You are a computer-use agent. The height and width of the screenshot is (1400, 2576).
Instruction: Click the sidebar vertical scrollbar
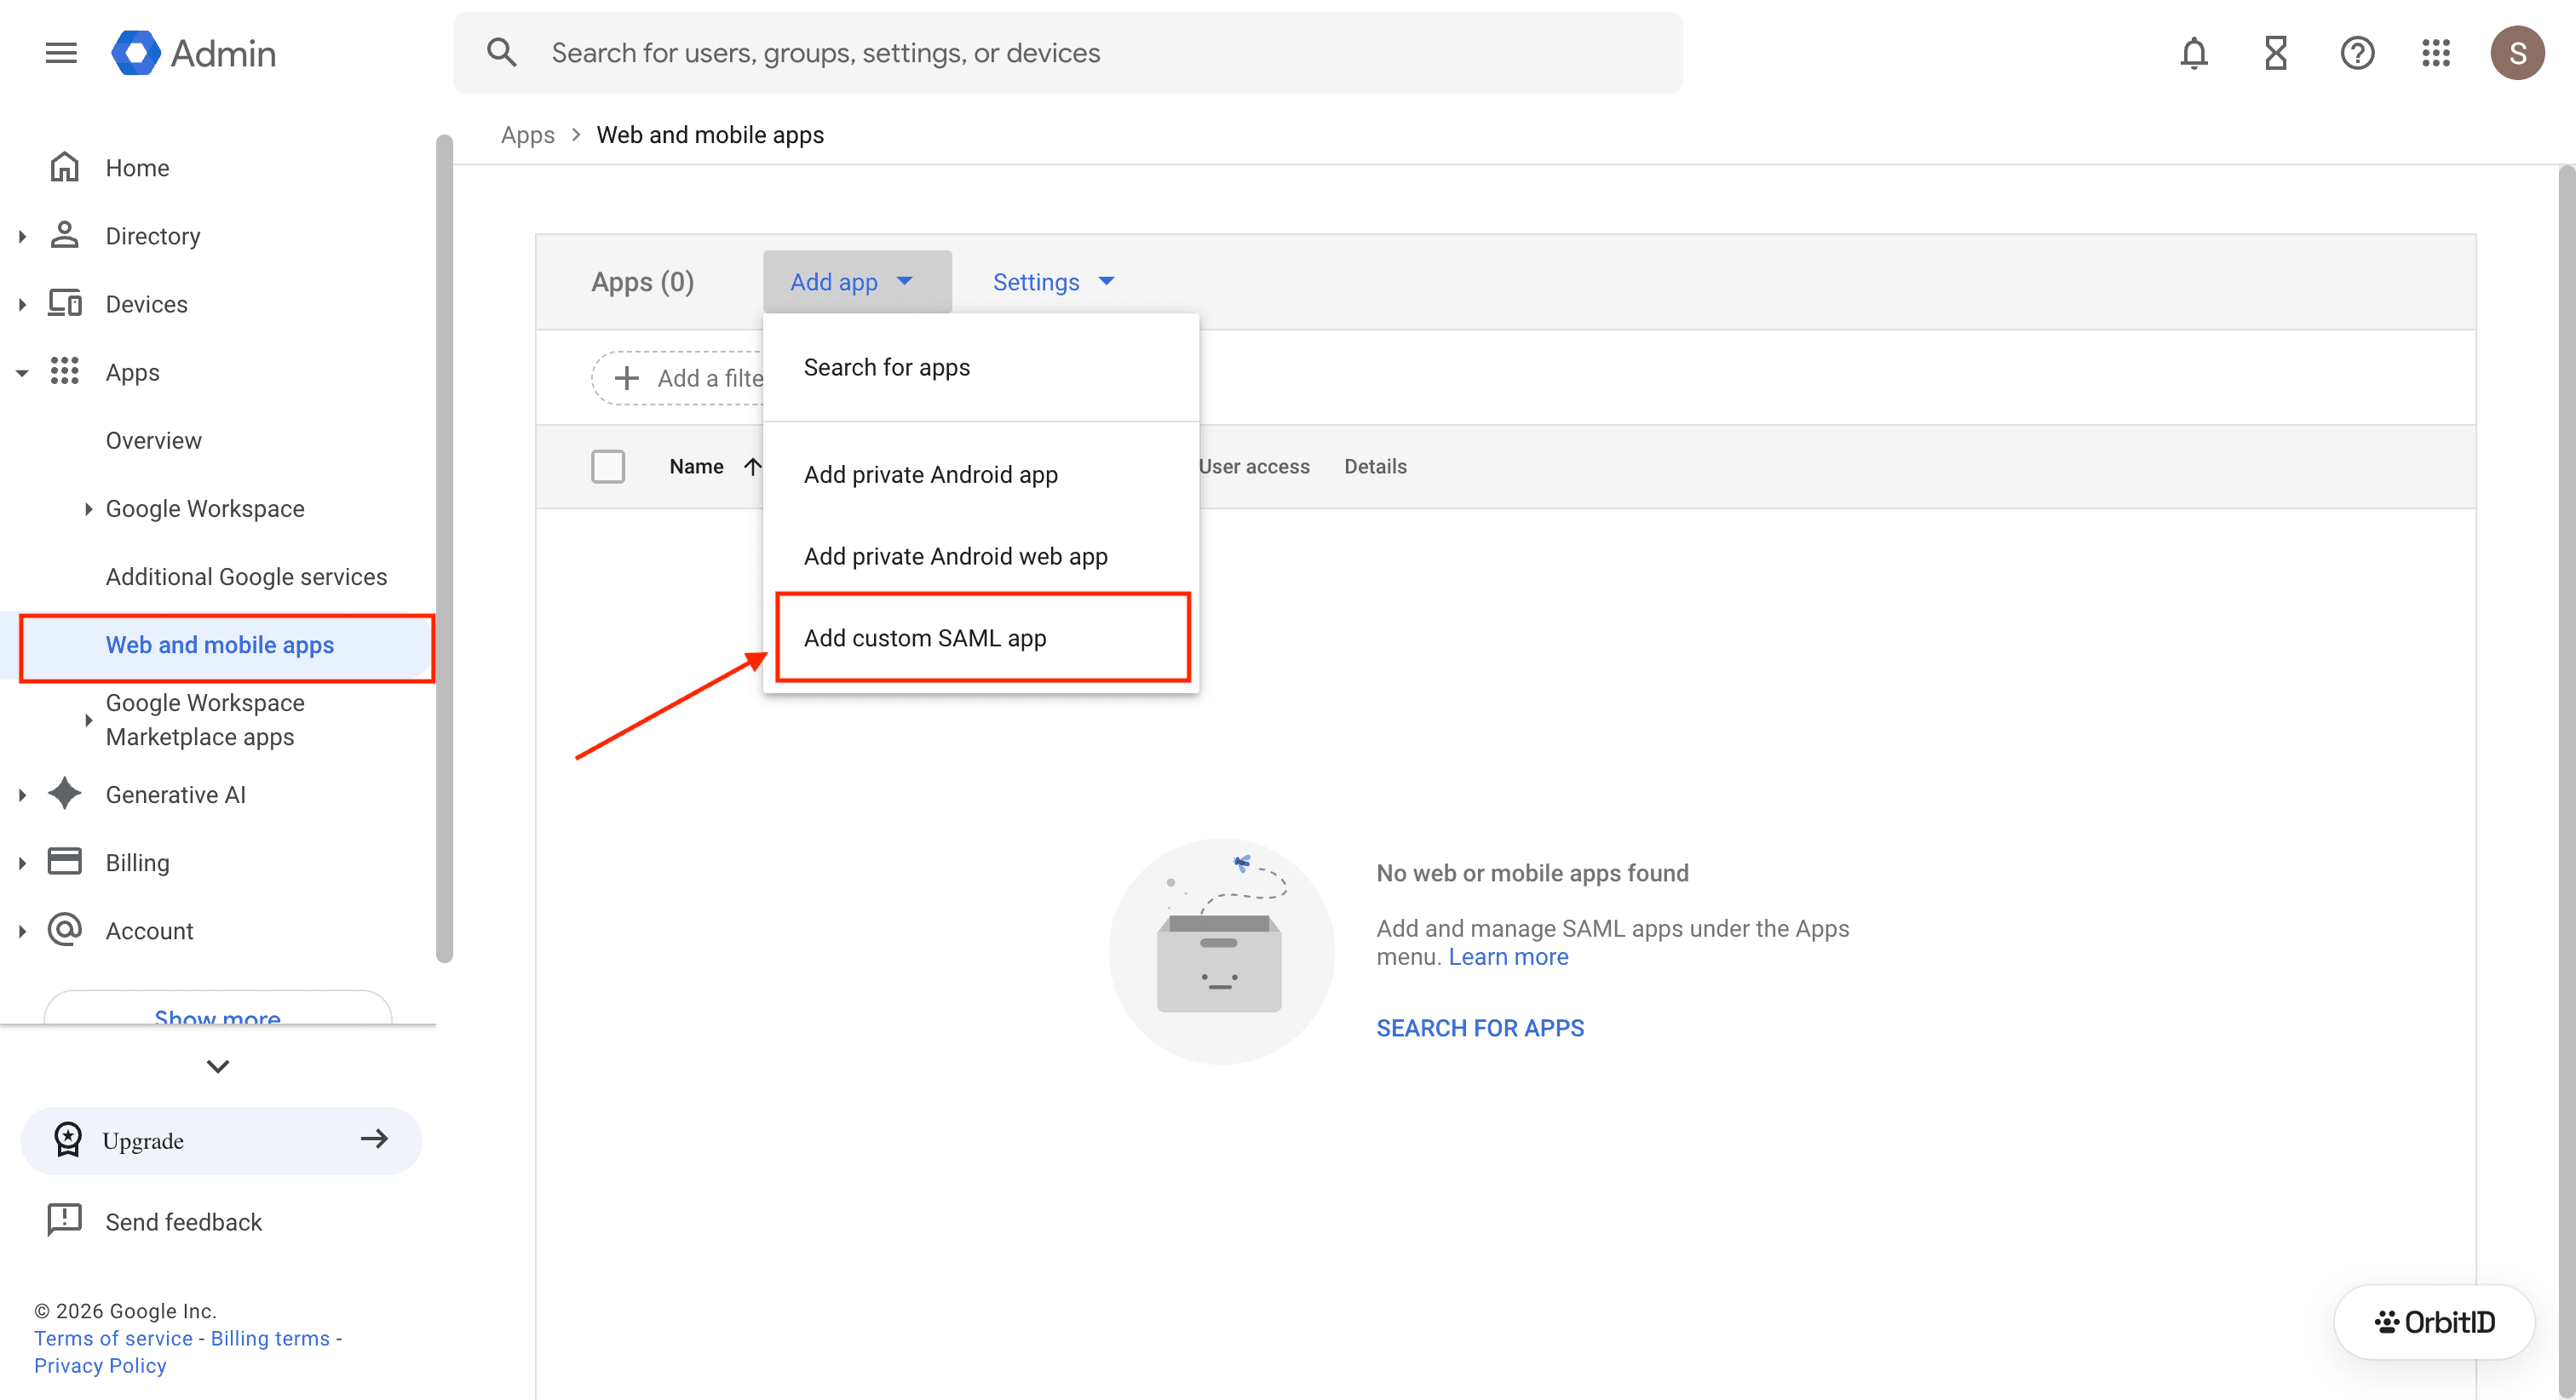[444, 548]
